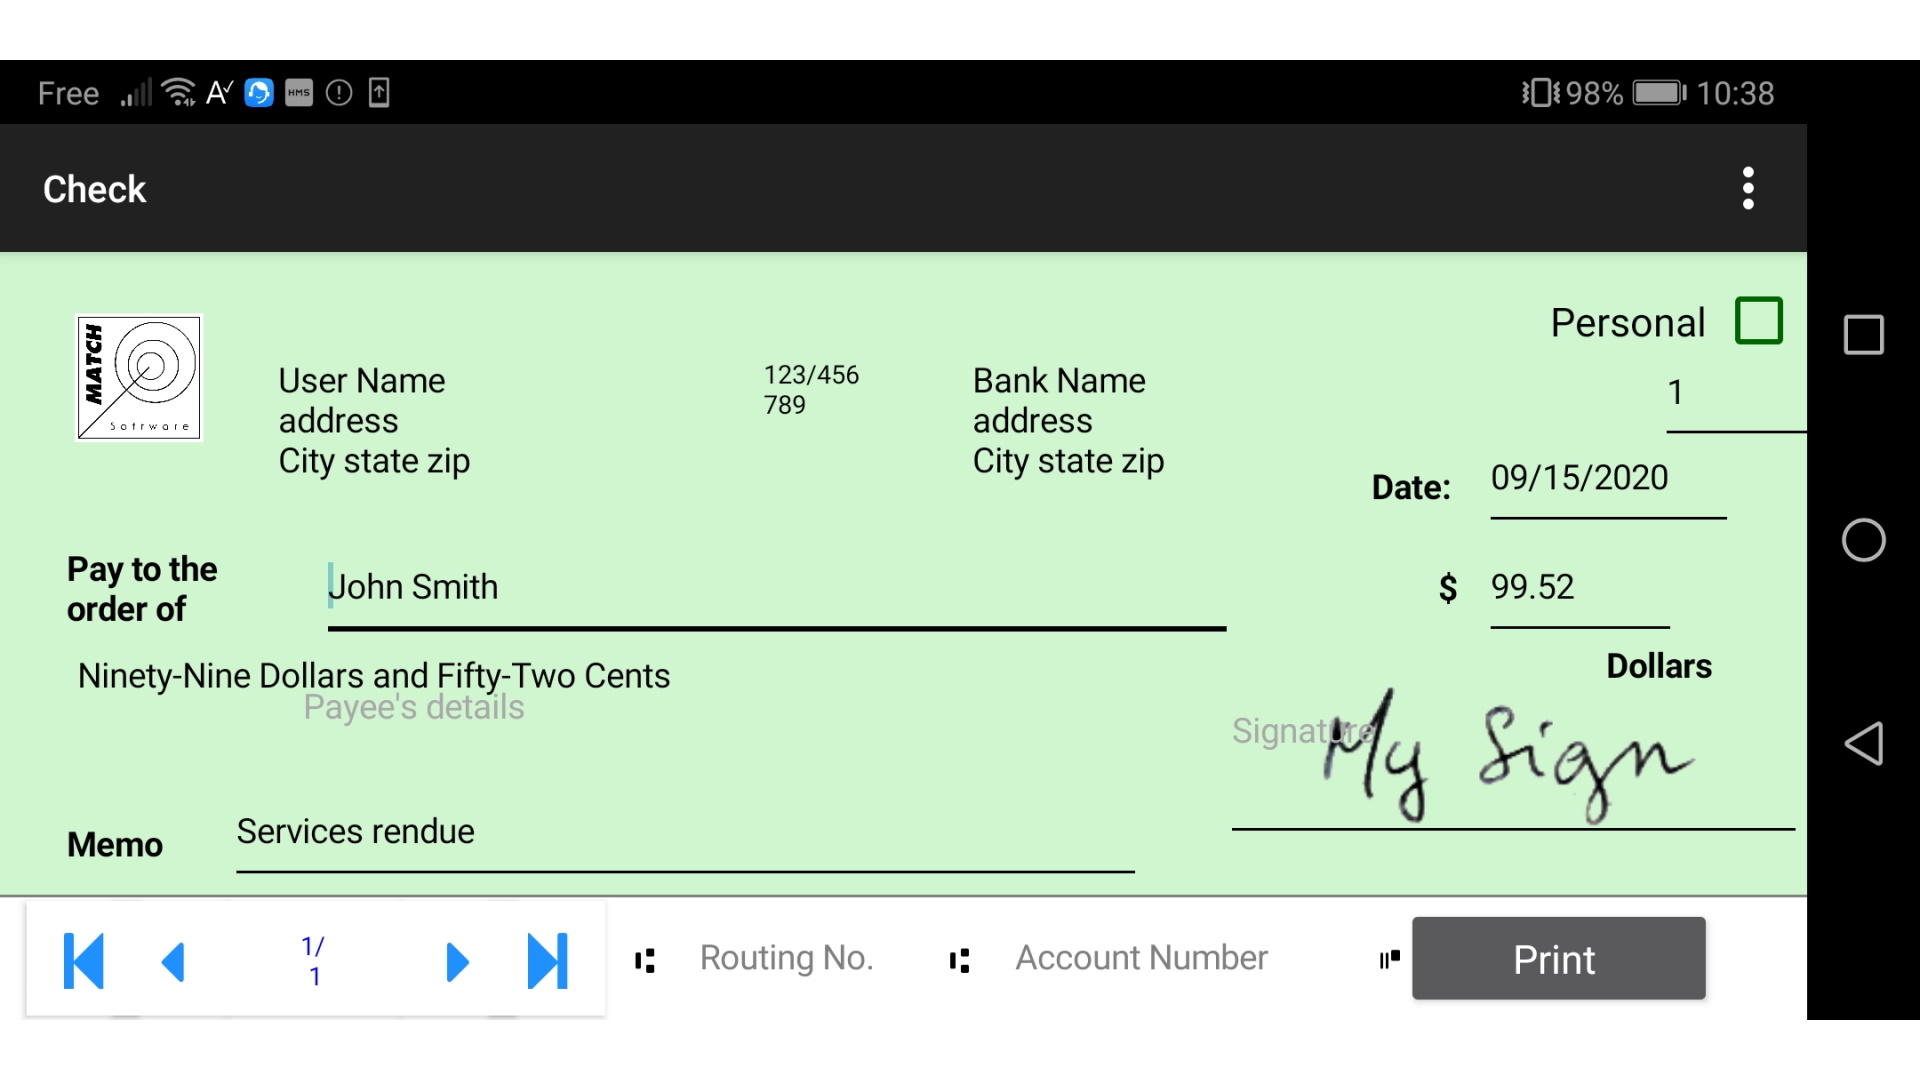Viewport: 1920px width, 1080px height.
Task: Edit the date 09/15/2020 field
Action: [x=1605, y=479]
